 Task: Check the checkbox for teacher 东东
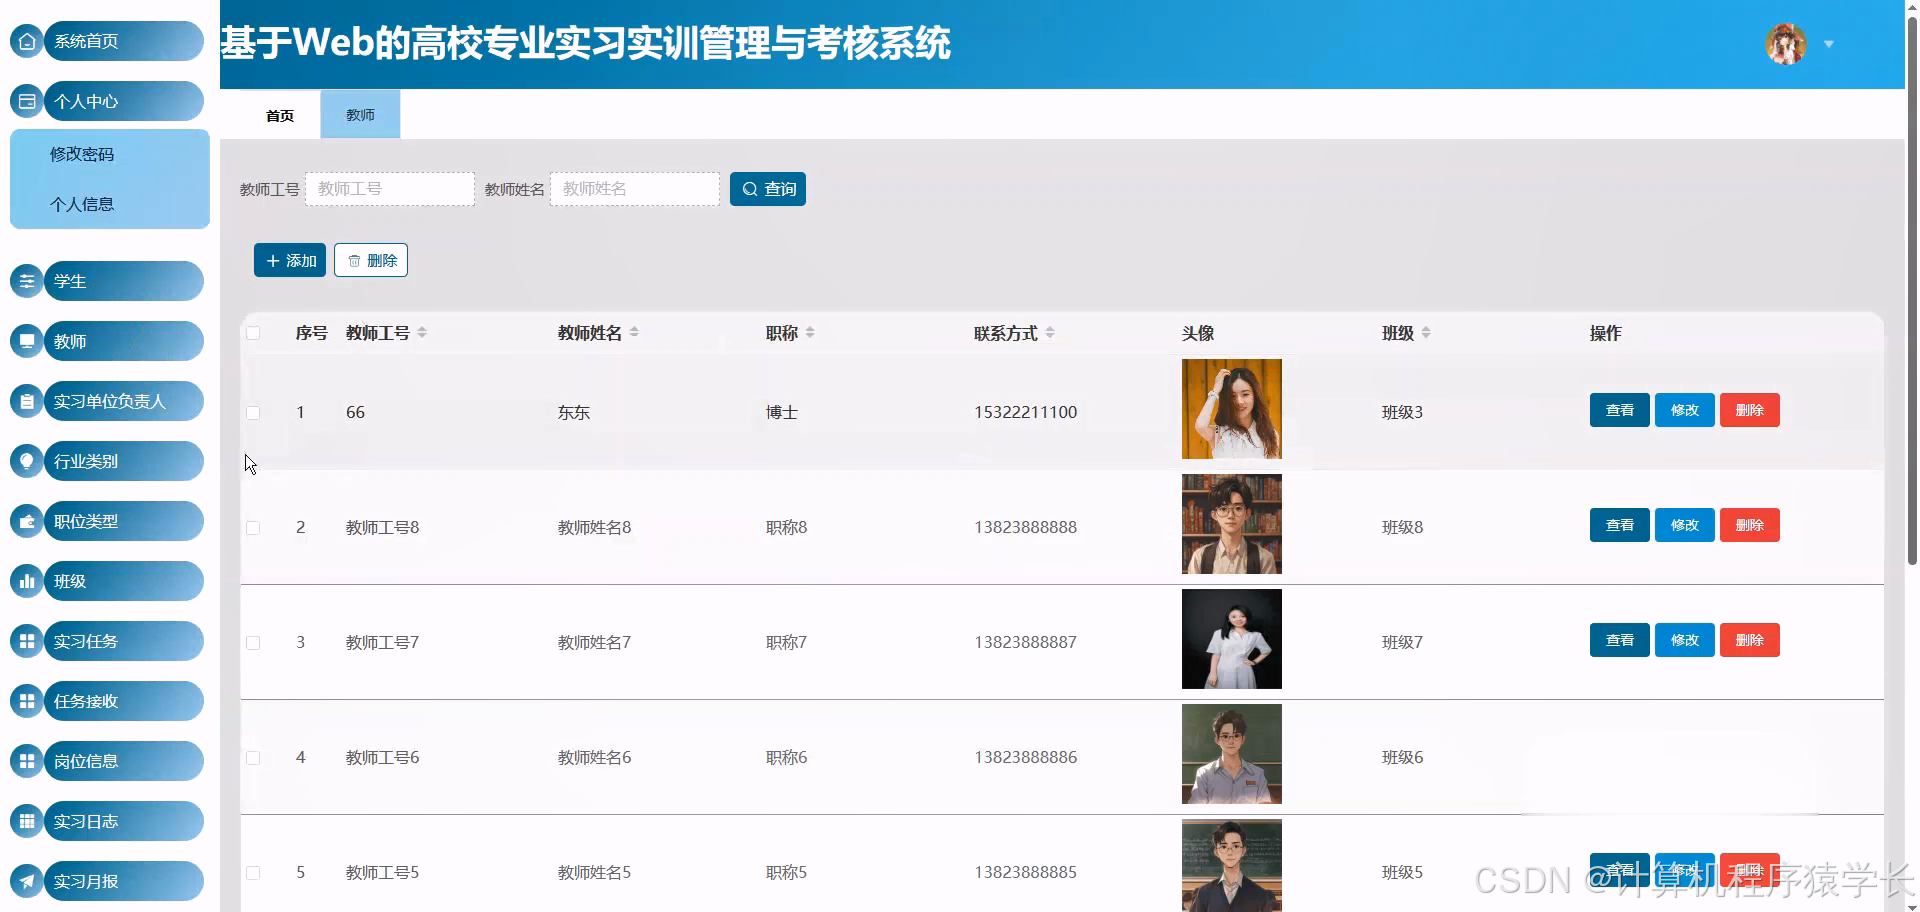253,412
